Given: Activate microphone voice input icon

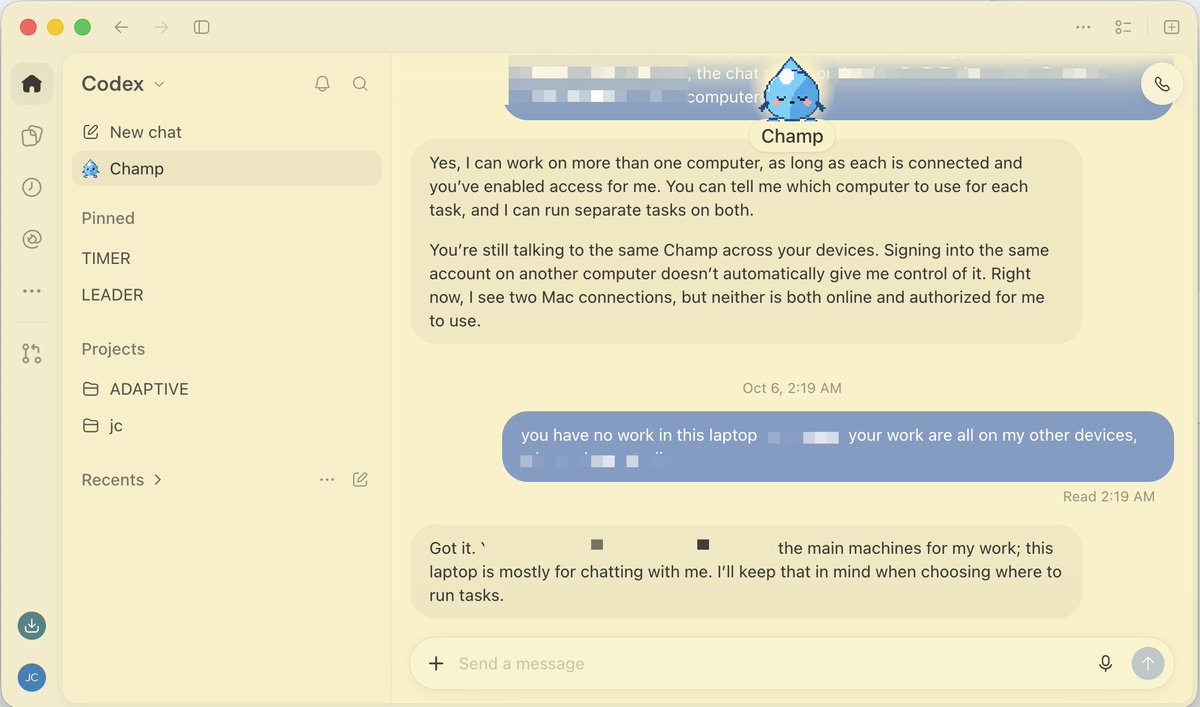Looking at the screenshot, I should [x=1105, y=663].
